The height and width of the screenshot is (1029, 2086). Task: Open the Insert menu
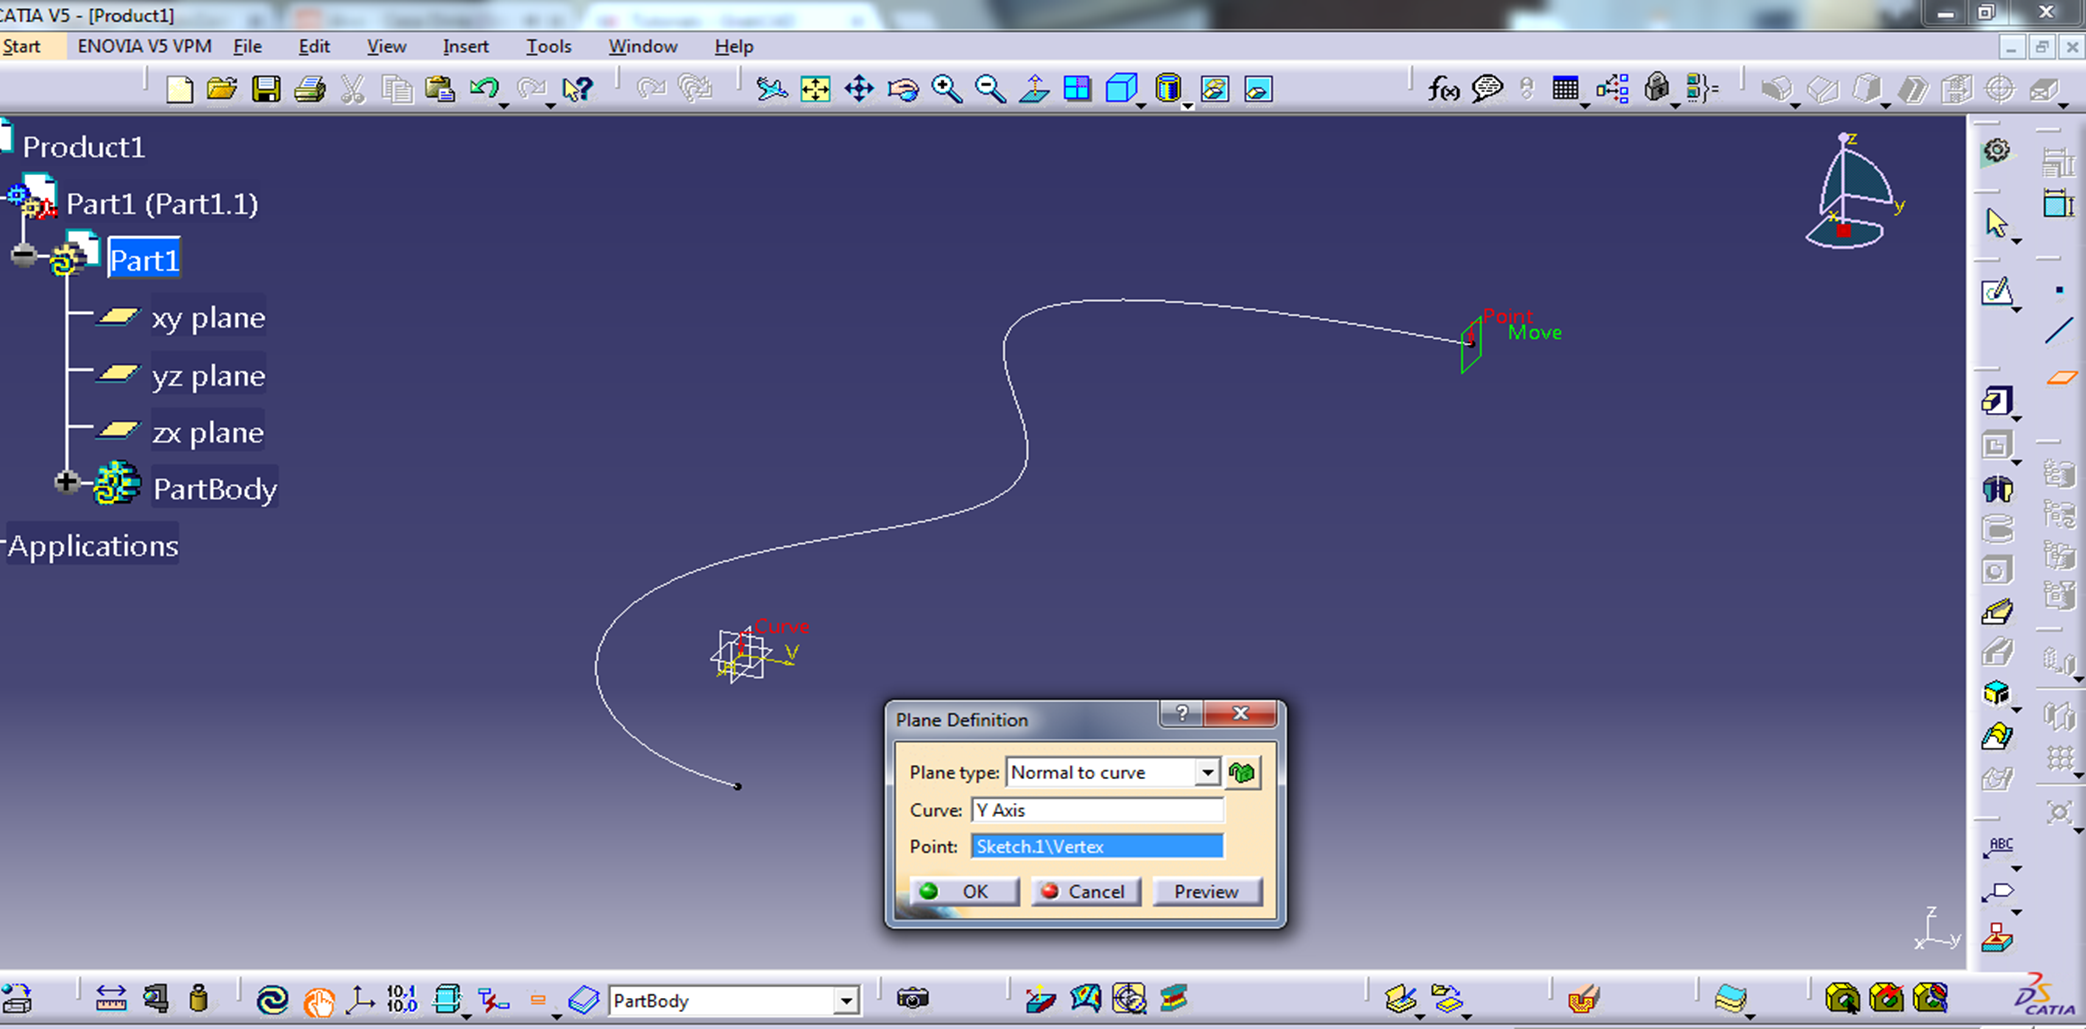click(465, 47)
